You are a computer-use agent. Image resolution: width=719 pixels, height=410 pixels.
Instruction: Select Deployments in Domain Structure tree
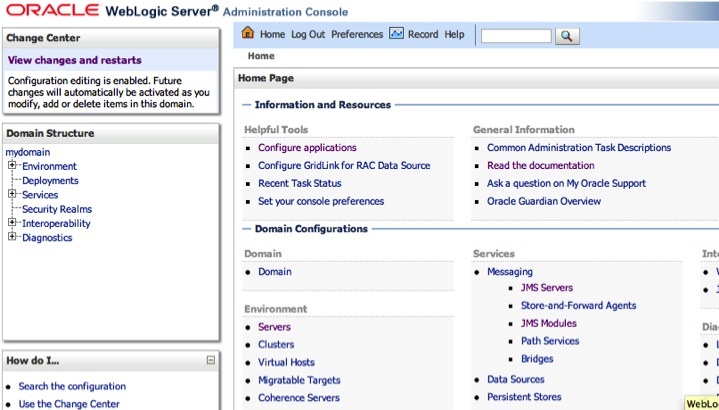[50, 181]
